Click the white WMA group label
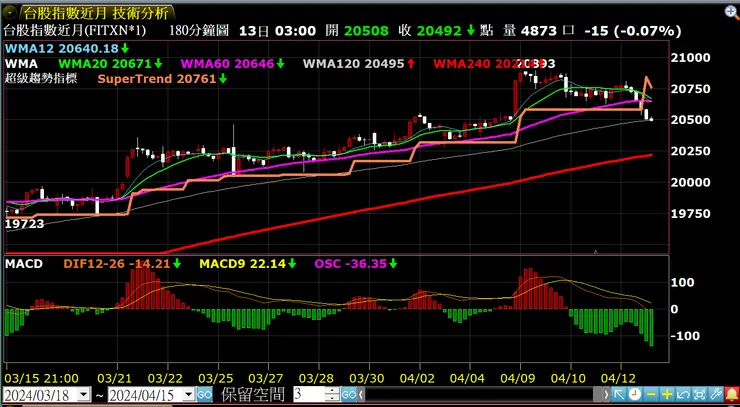 [21, 64]
